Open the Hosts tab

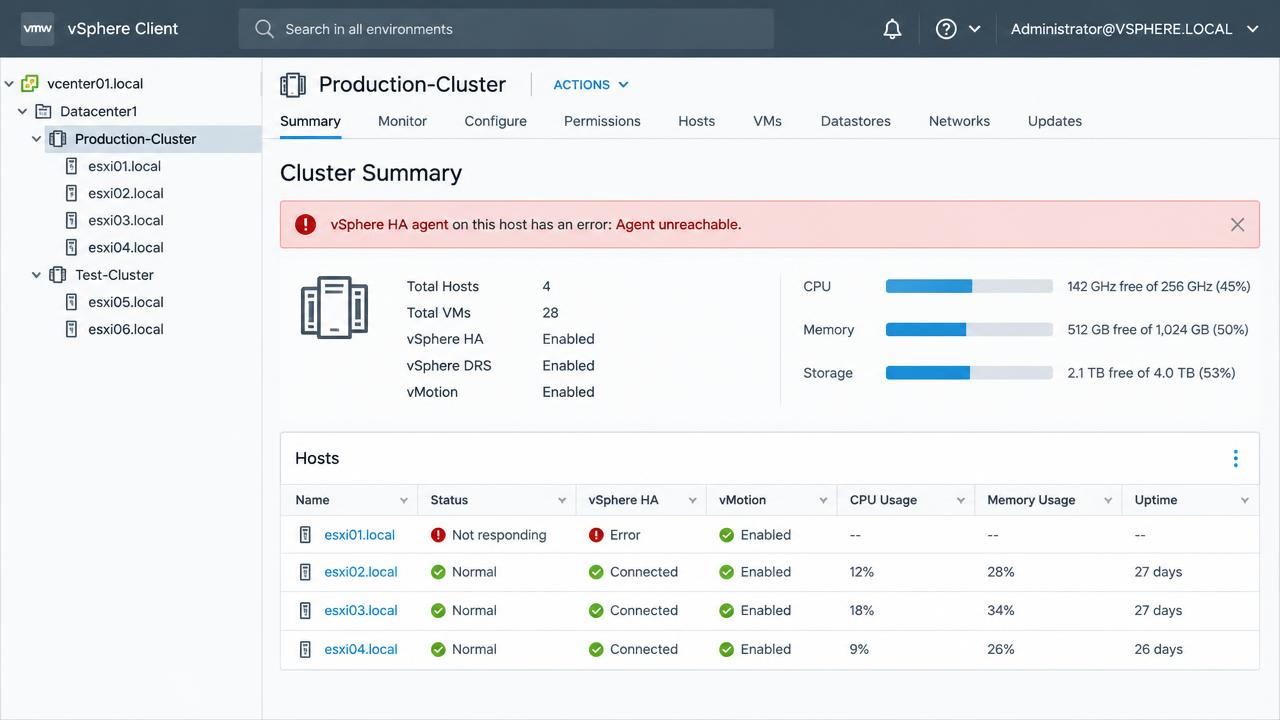696,121
